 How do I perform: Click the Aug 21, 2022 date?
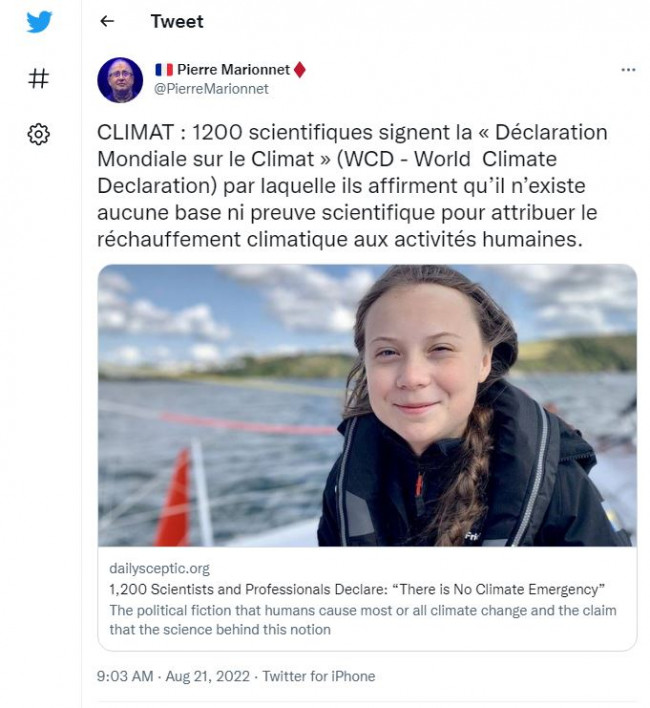[x=207, y=676]
